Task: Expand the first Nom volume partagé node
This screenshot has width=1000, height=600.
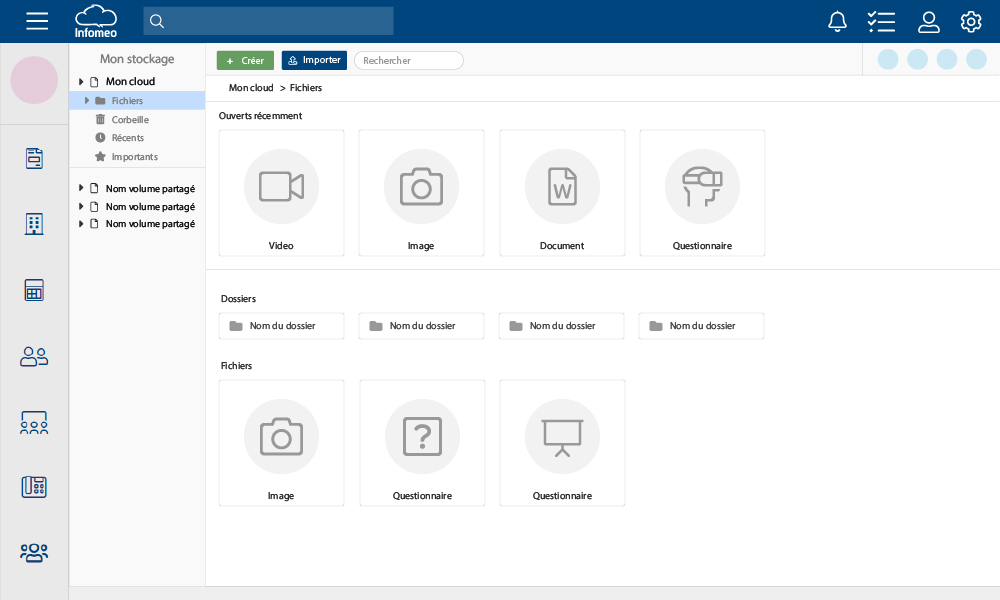Action: [81, 188]
